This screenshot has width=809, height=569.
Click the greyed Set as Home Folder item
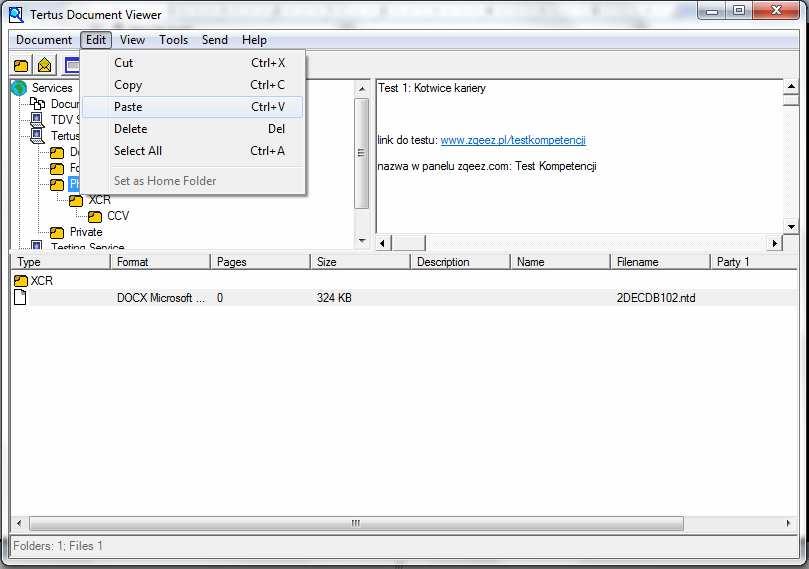point(193,181)
